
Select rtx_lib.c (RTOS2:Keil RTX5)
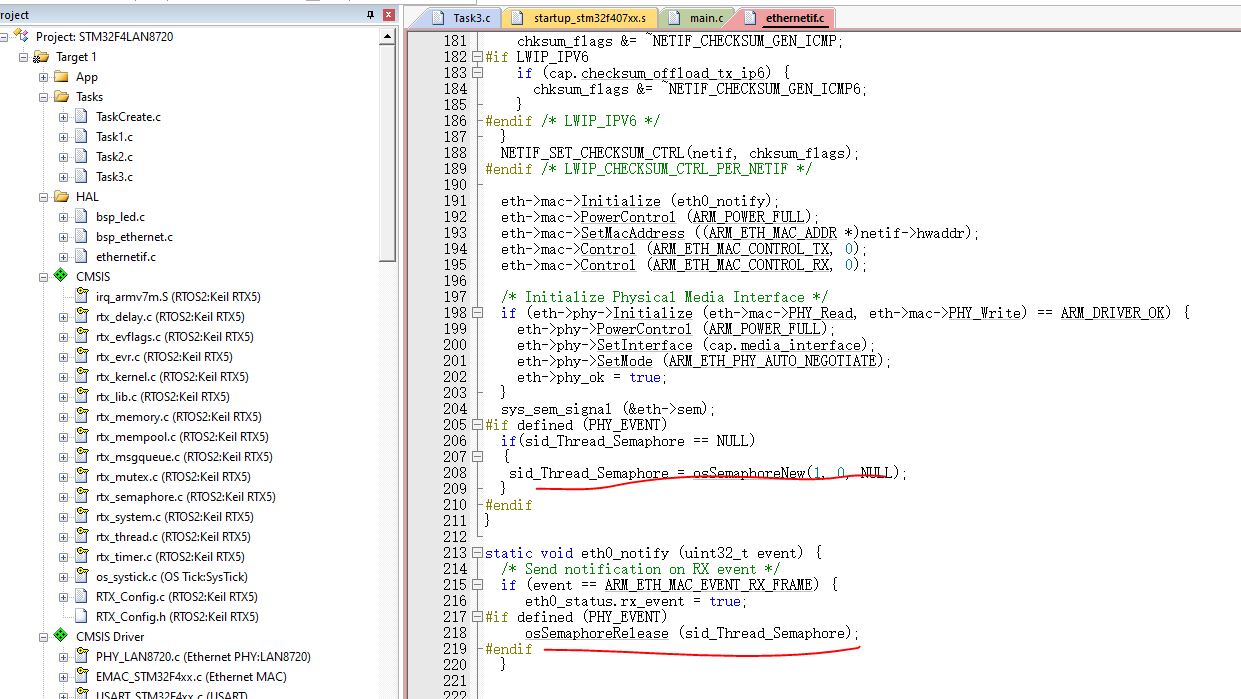tap(163, 397)
